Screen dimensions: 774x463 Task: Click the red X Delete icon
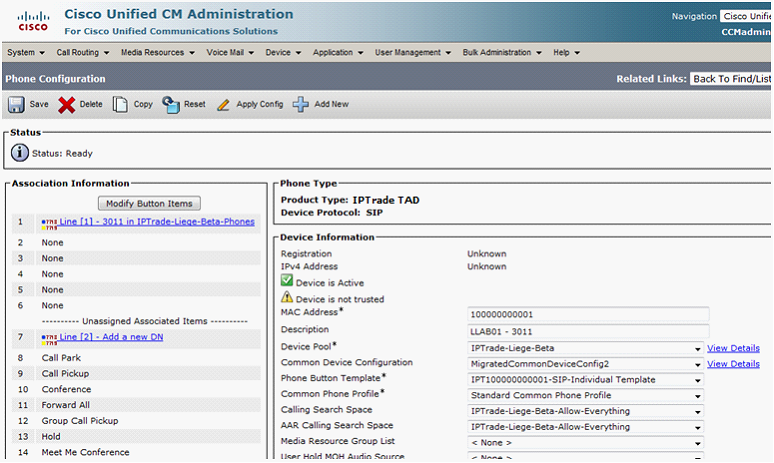tap(67, 105)
